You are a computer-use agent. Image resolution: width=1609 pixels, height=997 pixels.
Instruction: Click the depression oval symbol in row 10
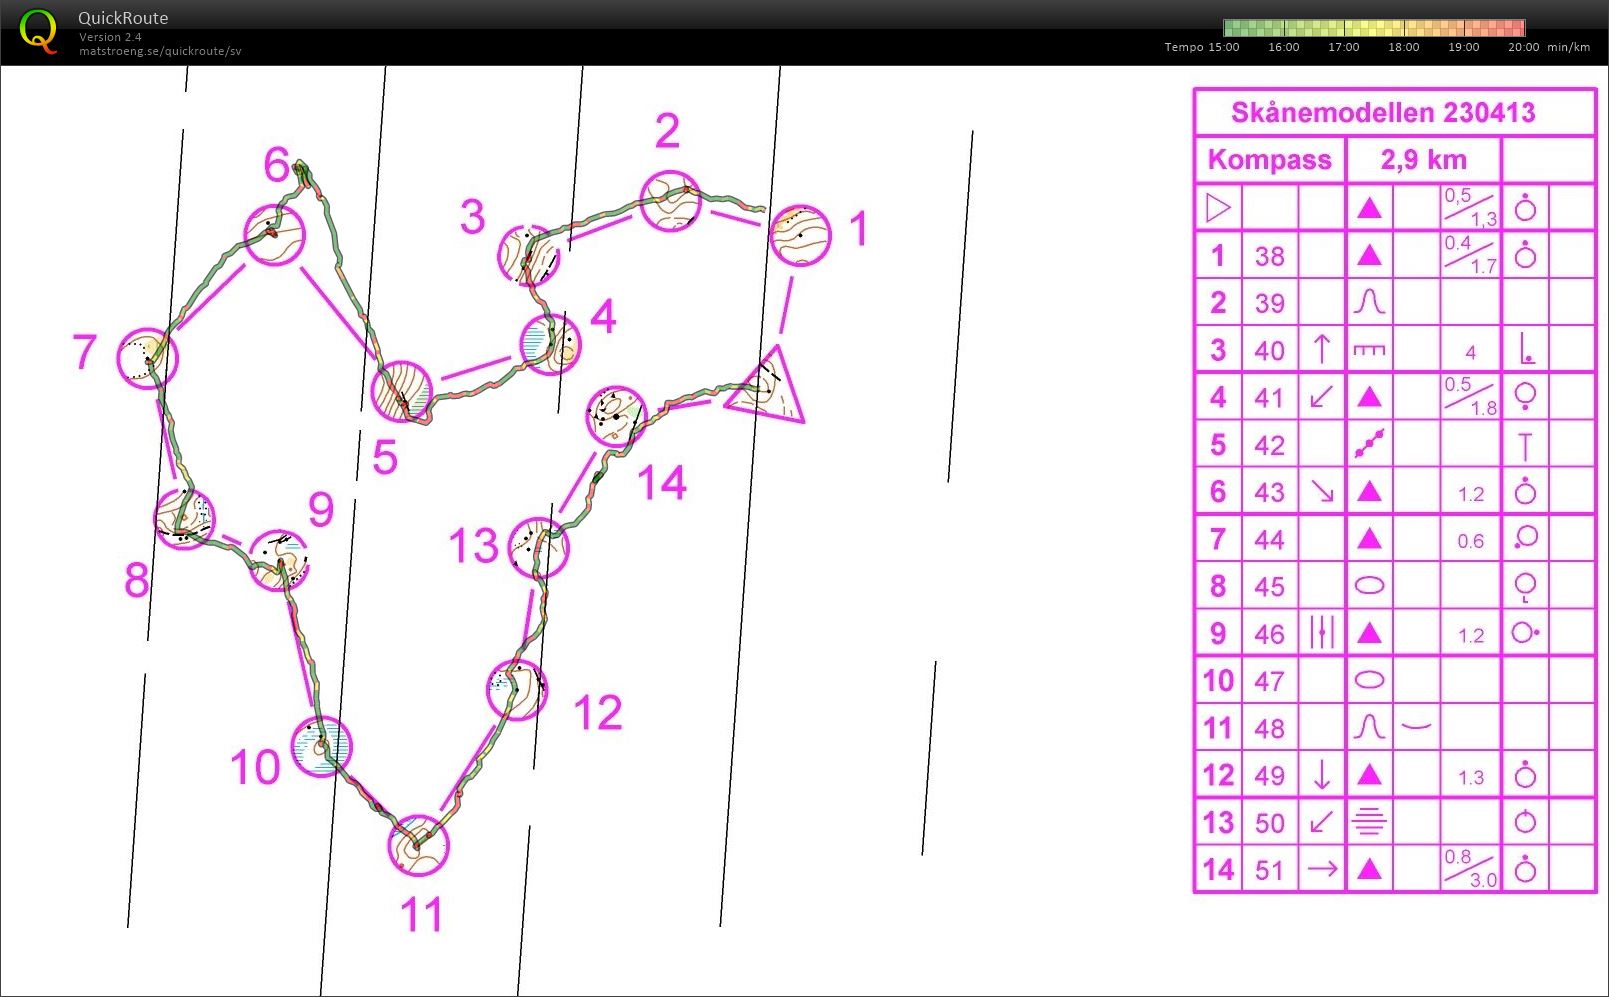pyautogui.click(x=1369, y=681)
